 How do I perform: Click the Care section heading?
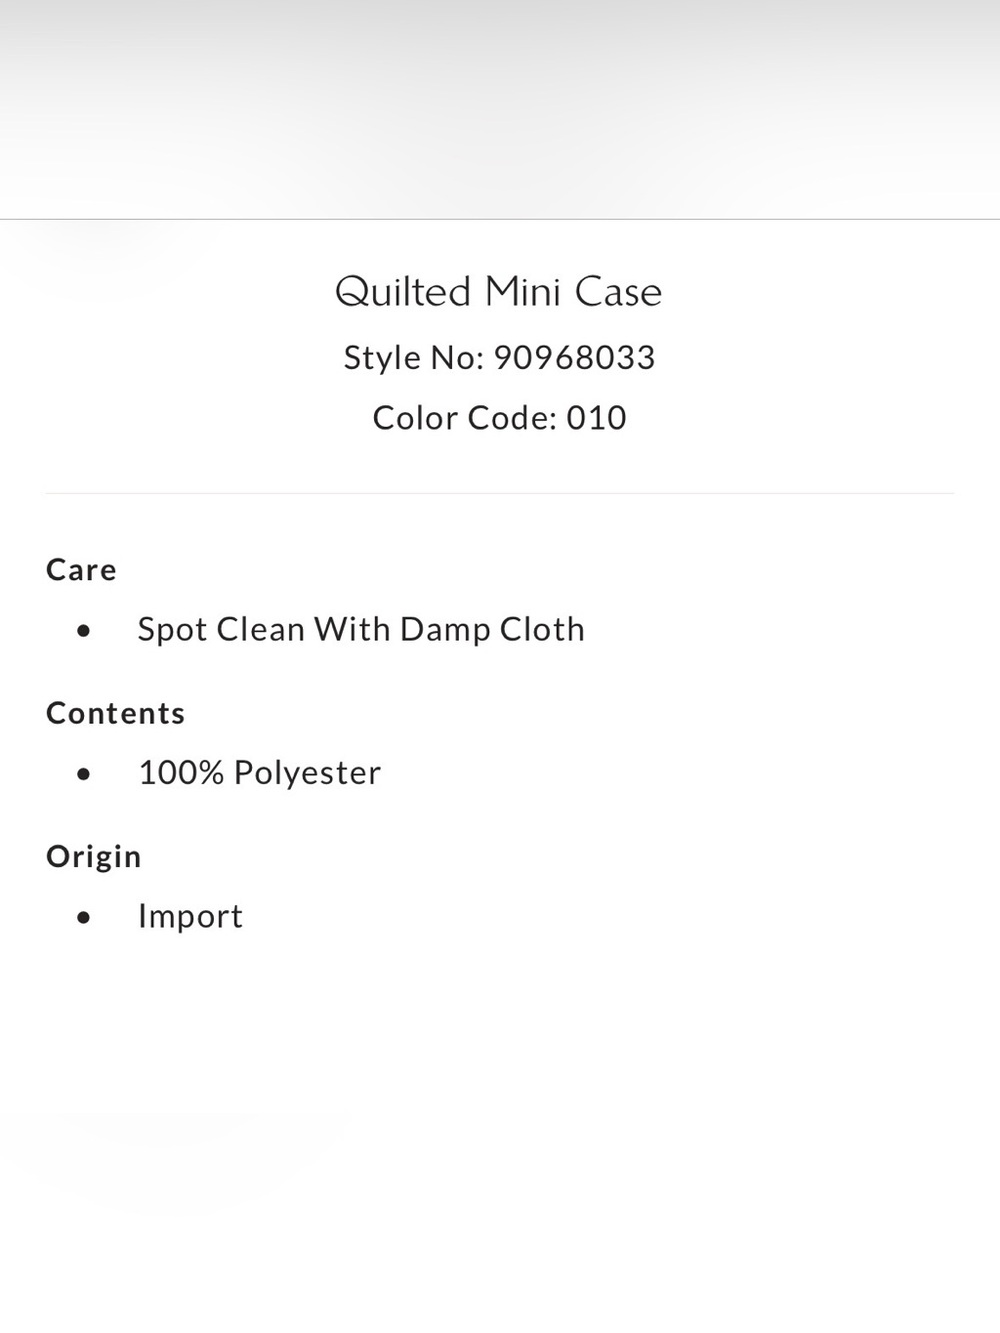pyautogui.click(x=81, y=570)
